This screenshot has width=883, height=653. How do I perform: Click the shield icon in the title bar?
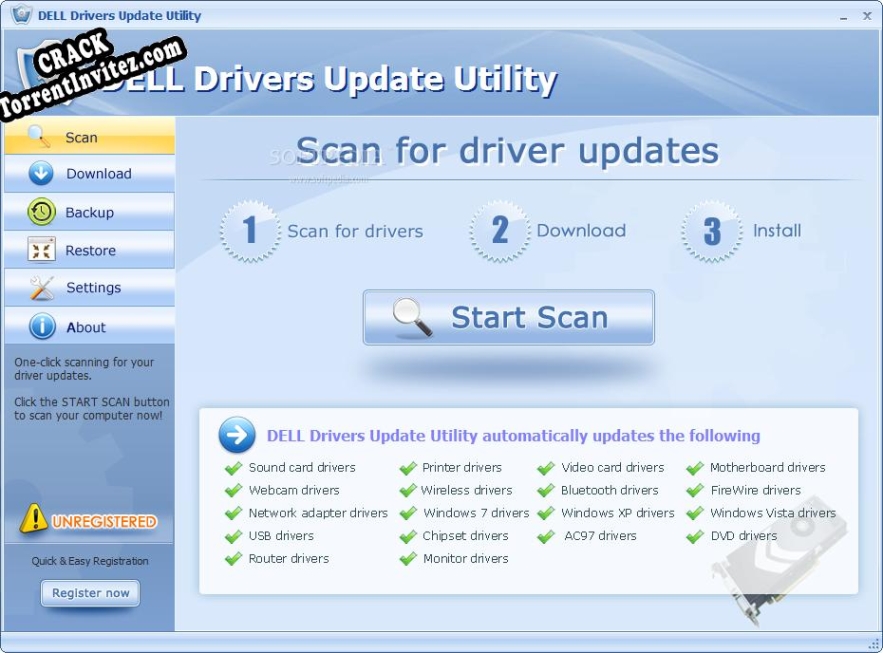click(x=20, y=15)
